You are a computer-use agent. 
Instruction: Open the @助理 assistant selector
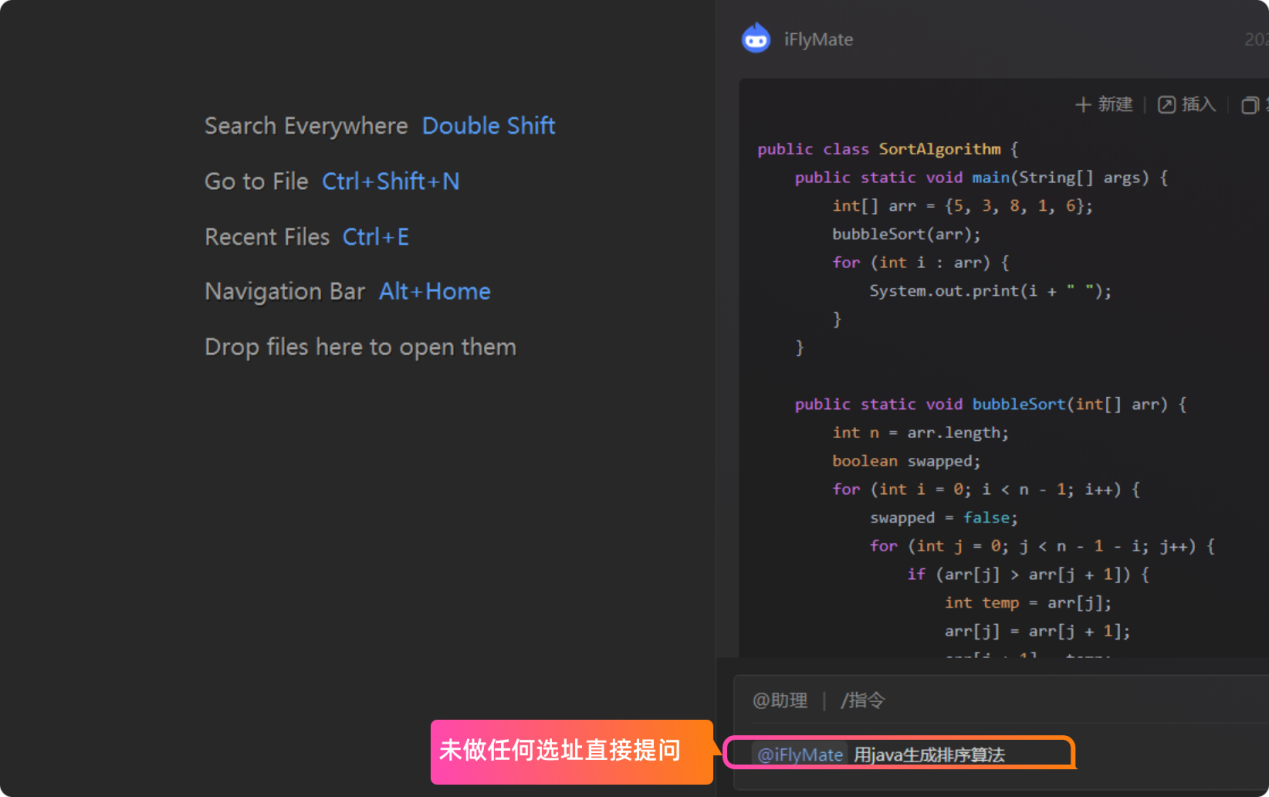780,700
